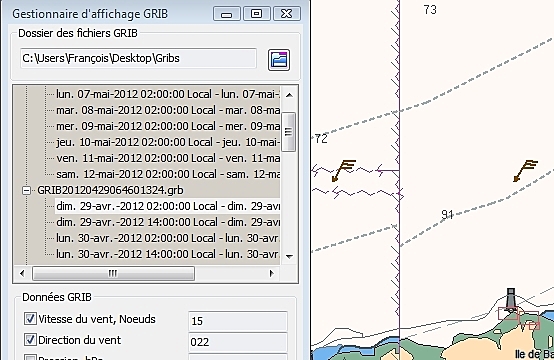Click the GRIB folder path field
The image size is (554, 360).
[x=138, y=58]
